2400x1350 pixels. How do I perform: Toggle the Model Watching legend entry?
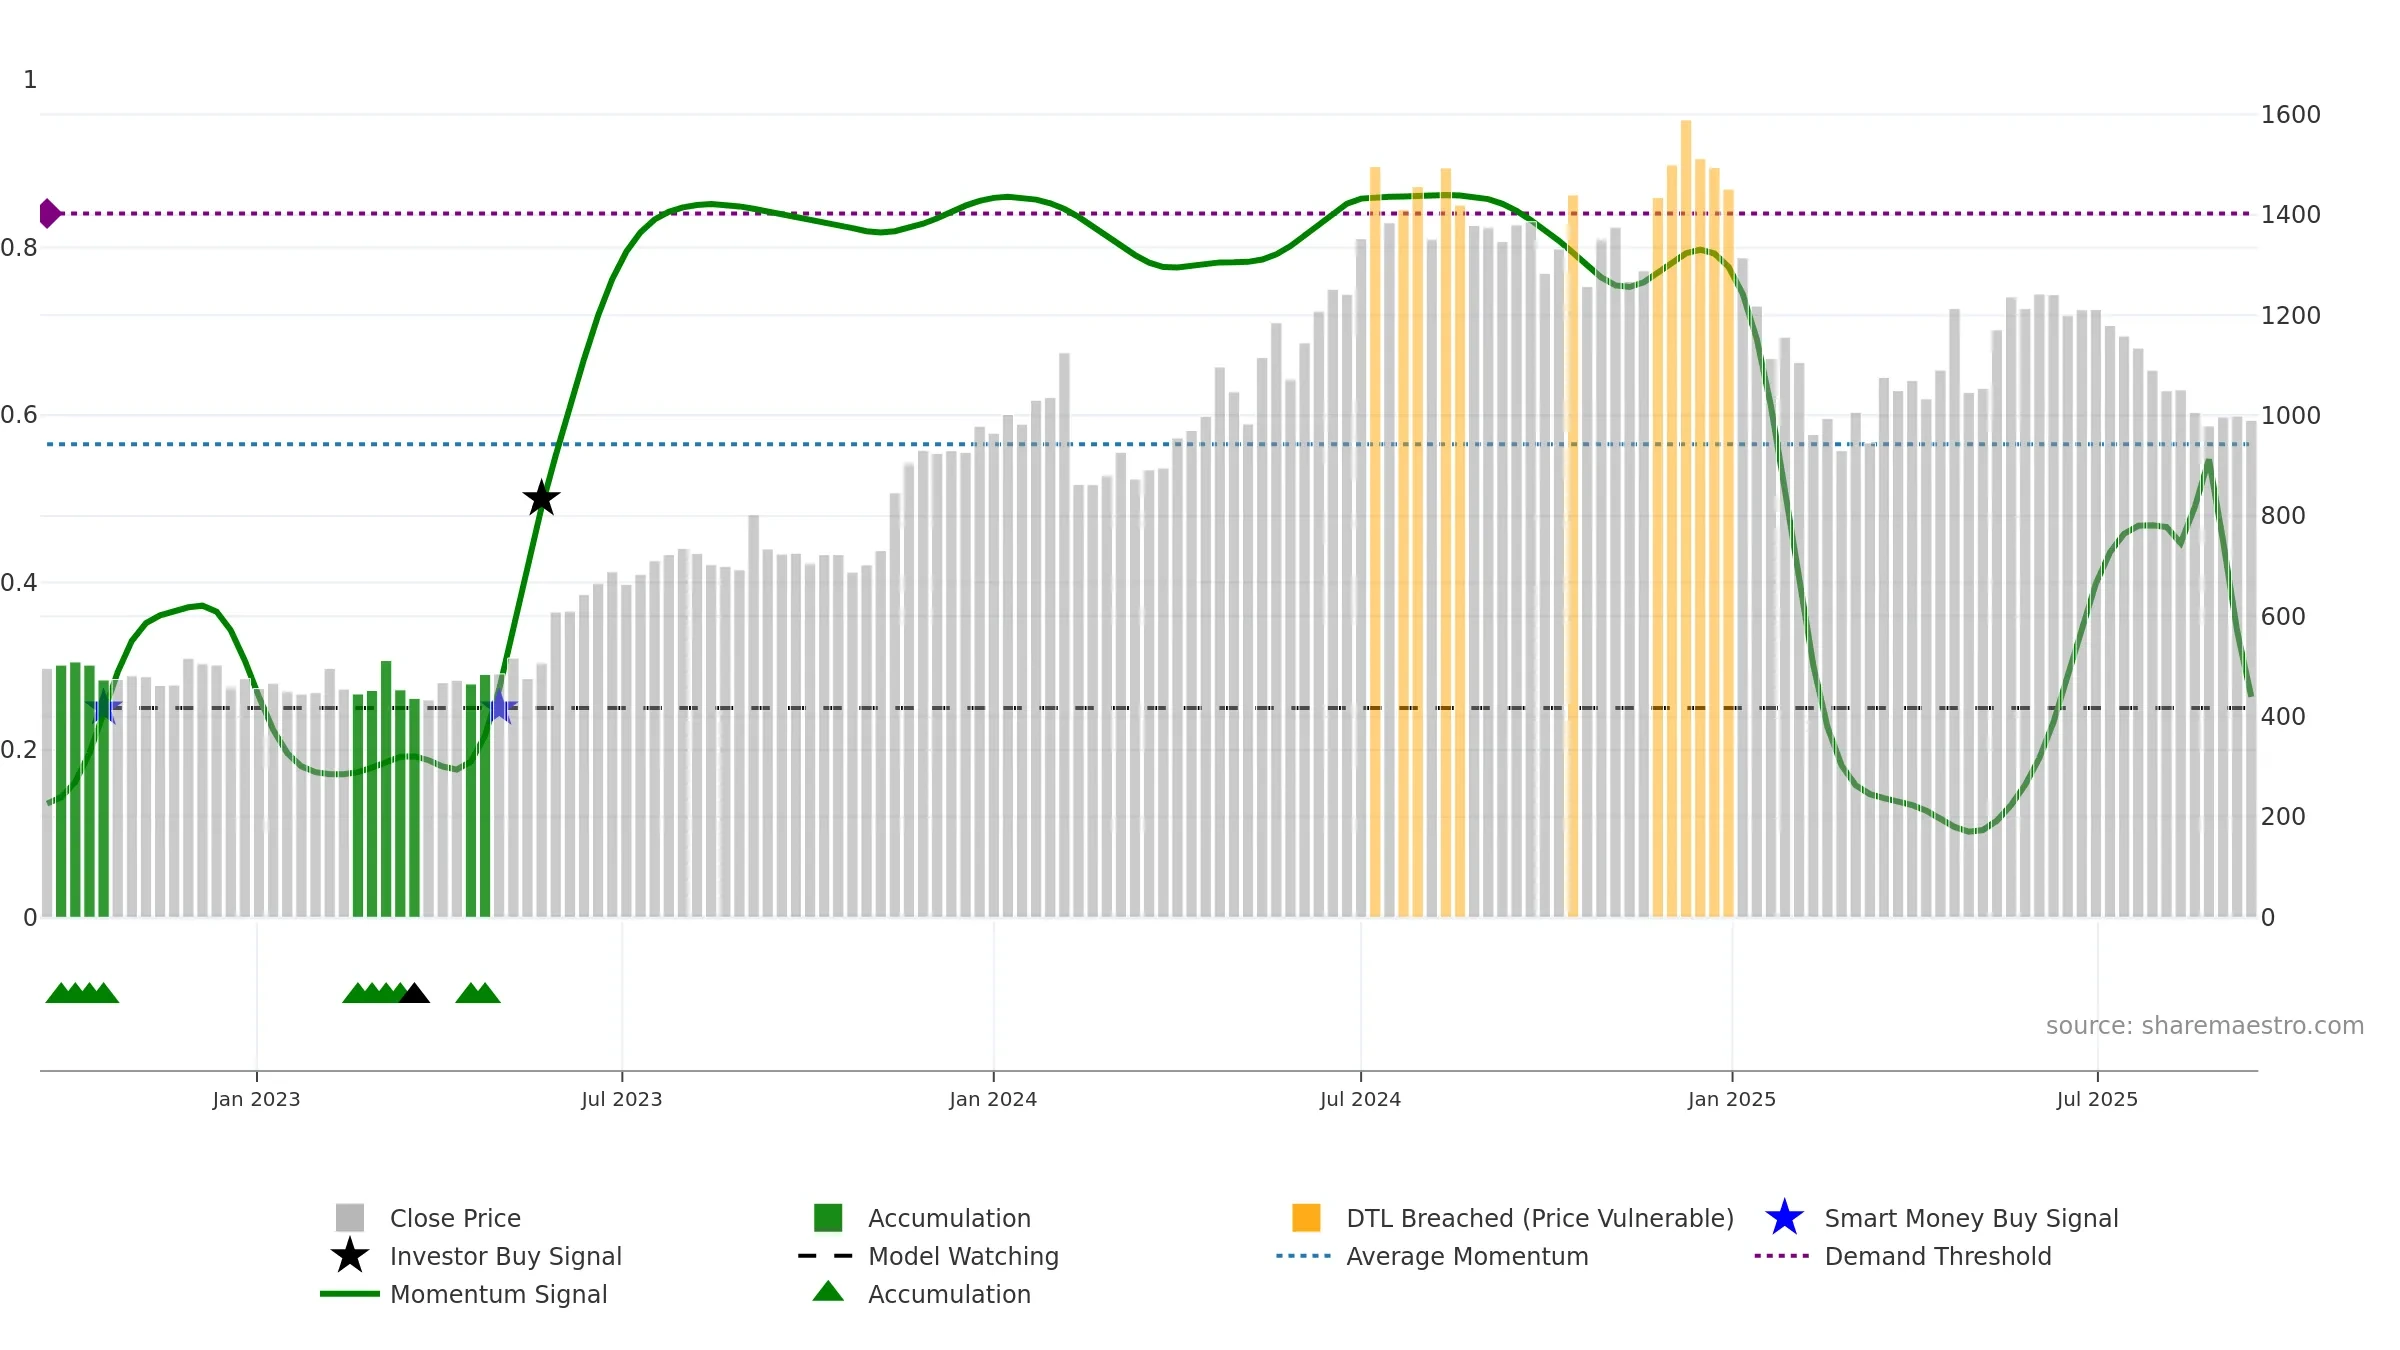pos(963,1256)
